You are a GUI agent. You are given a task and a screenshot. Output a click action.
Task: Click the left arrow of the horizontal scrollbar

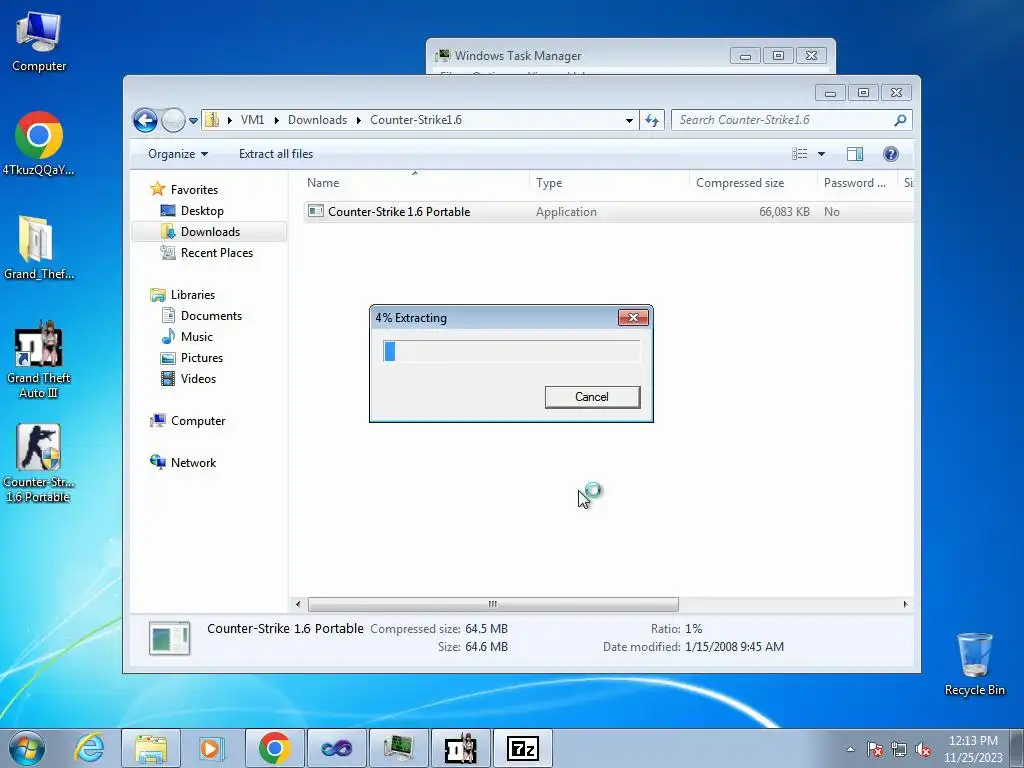pos(298,604)
